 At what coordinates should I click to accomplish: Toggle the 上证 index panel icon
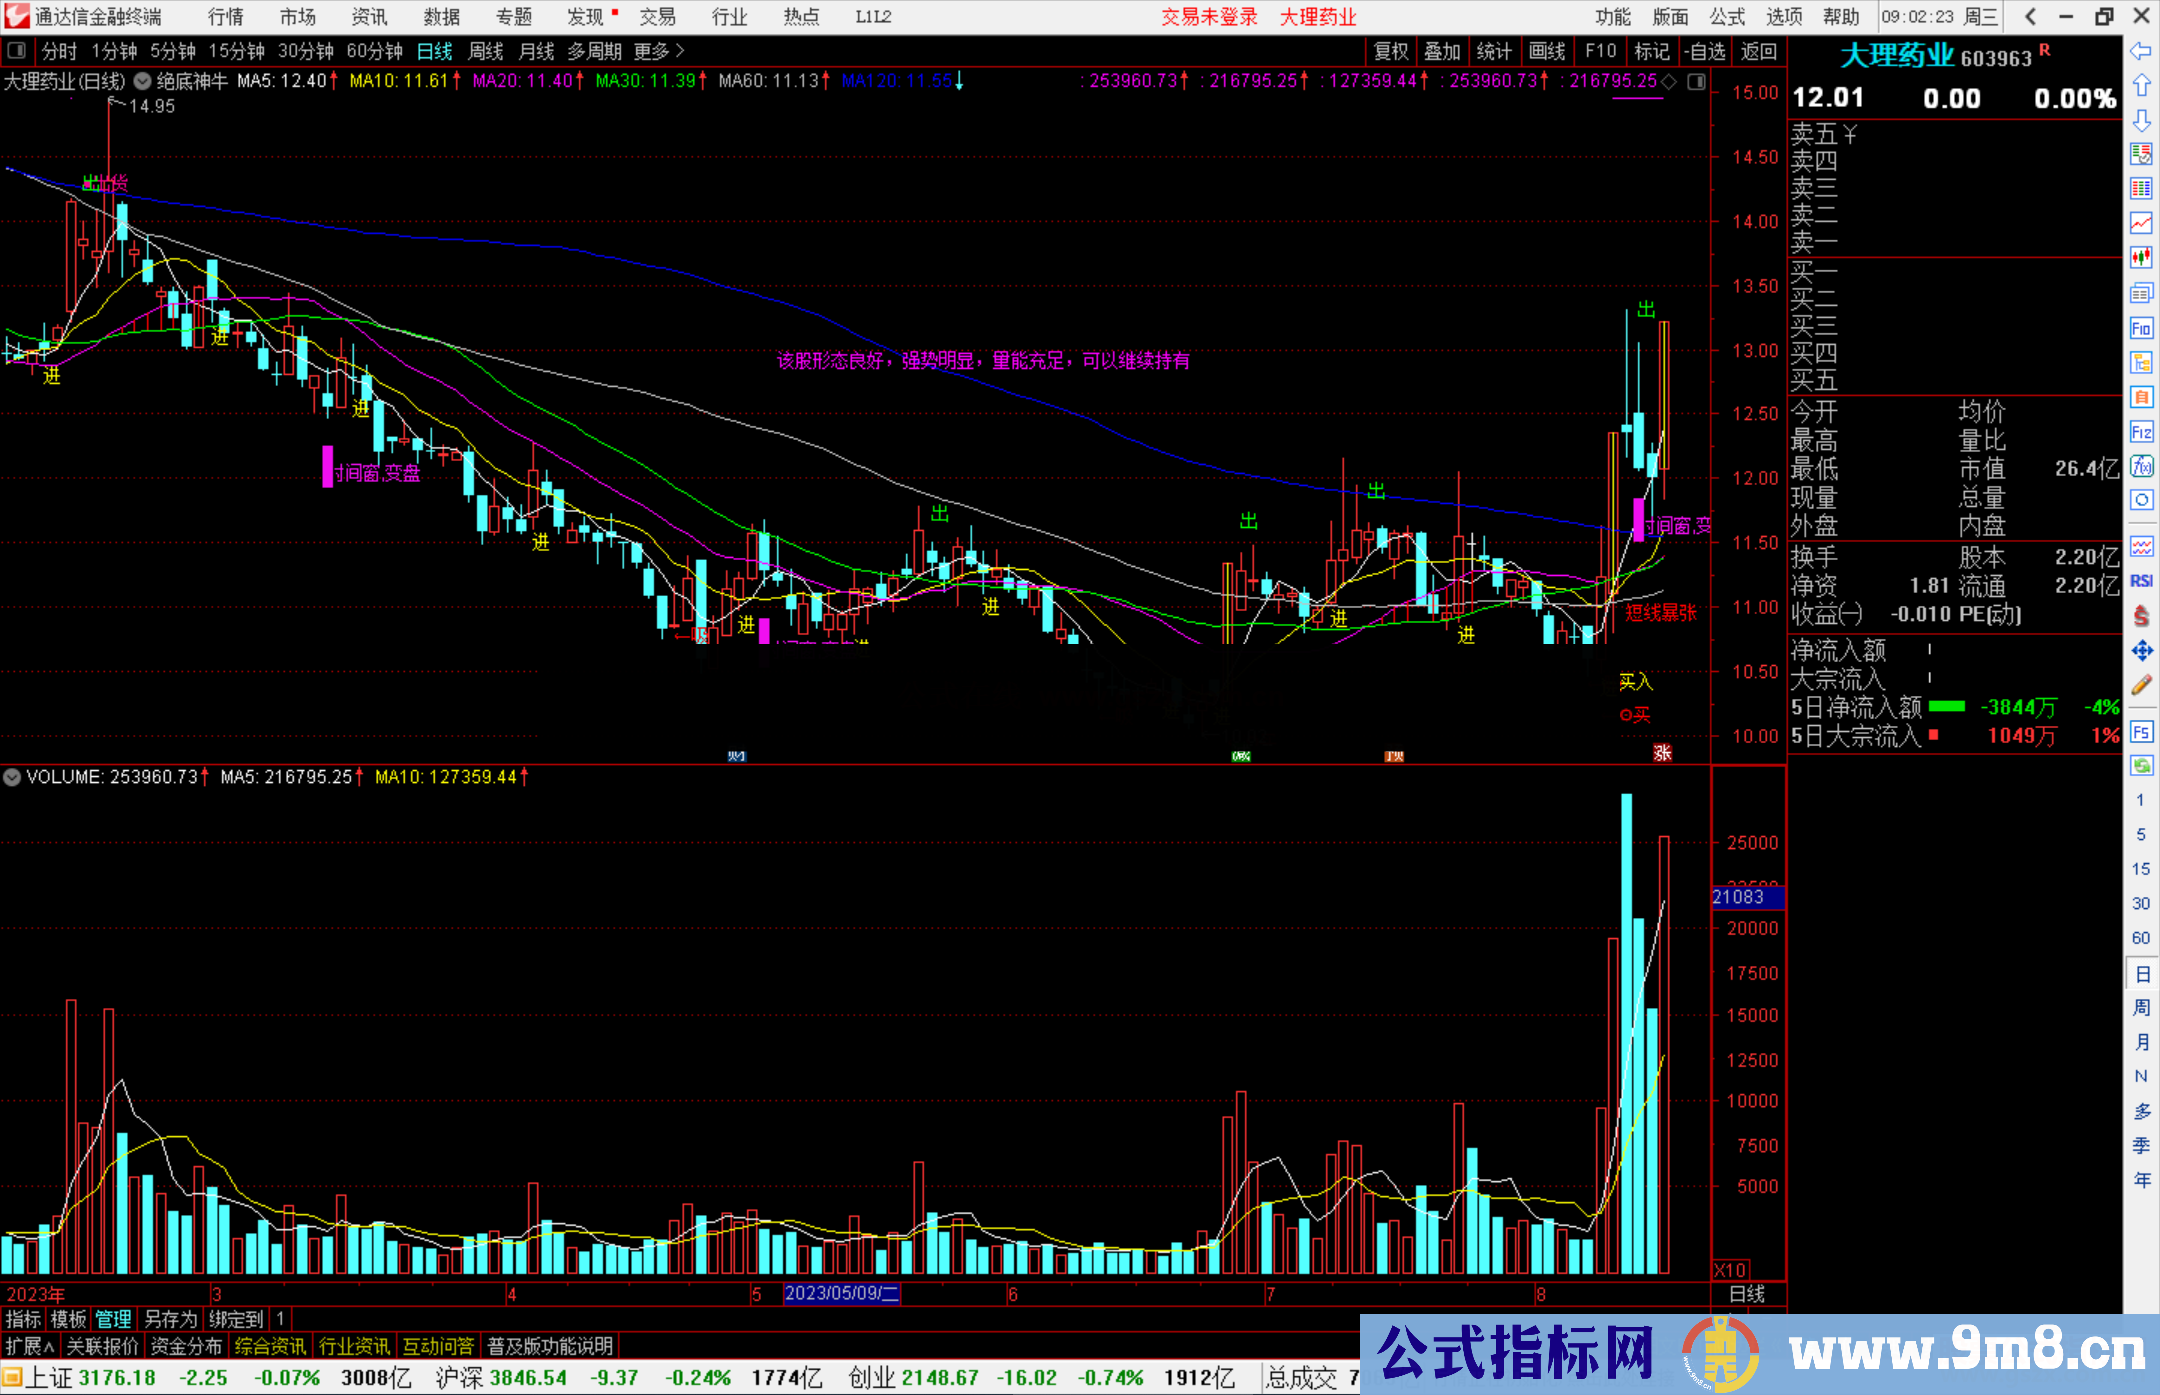click(x=12, y=1378)
